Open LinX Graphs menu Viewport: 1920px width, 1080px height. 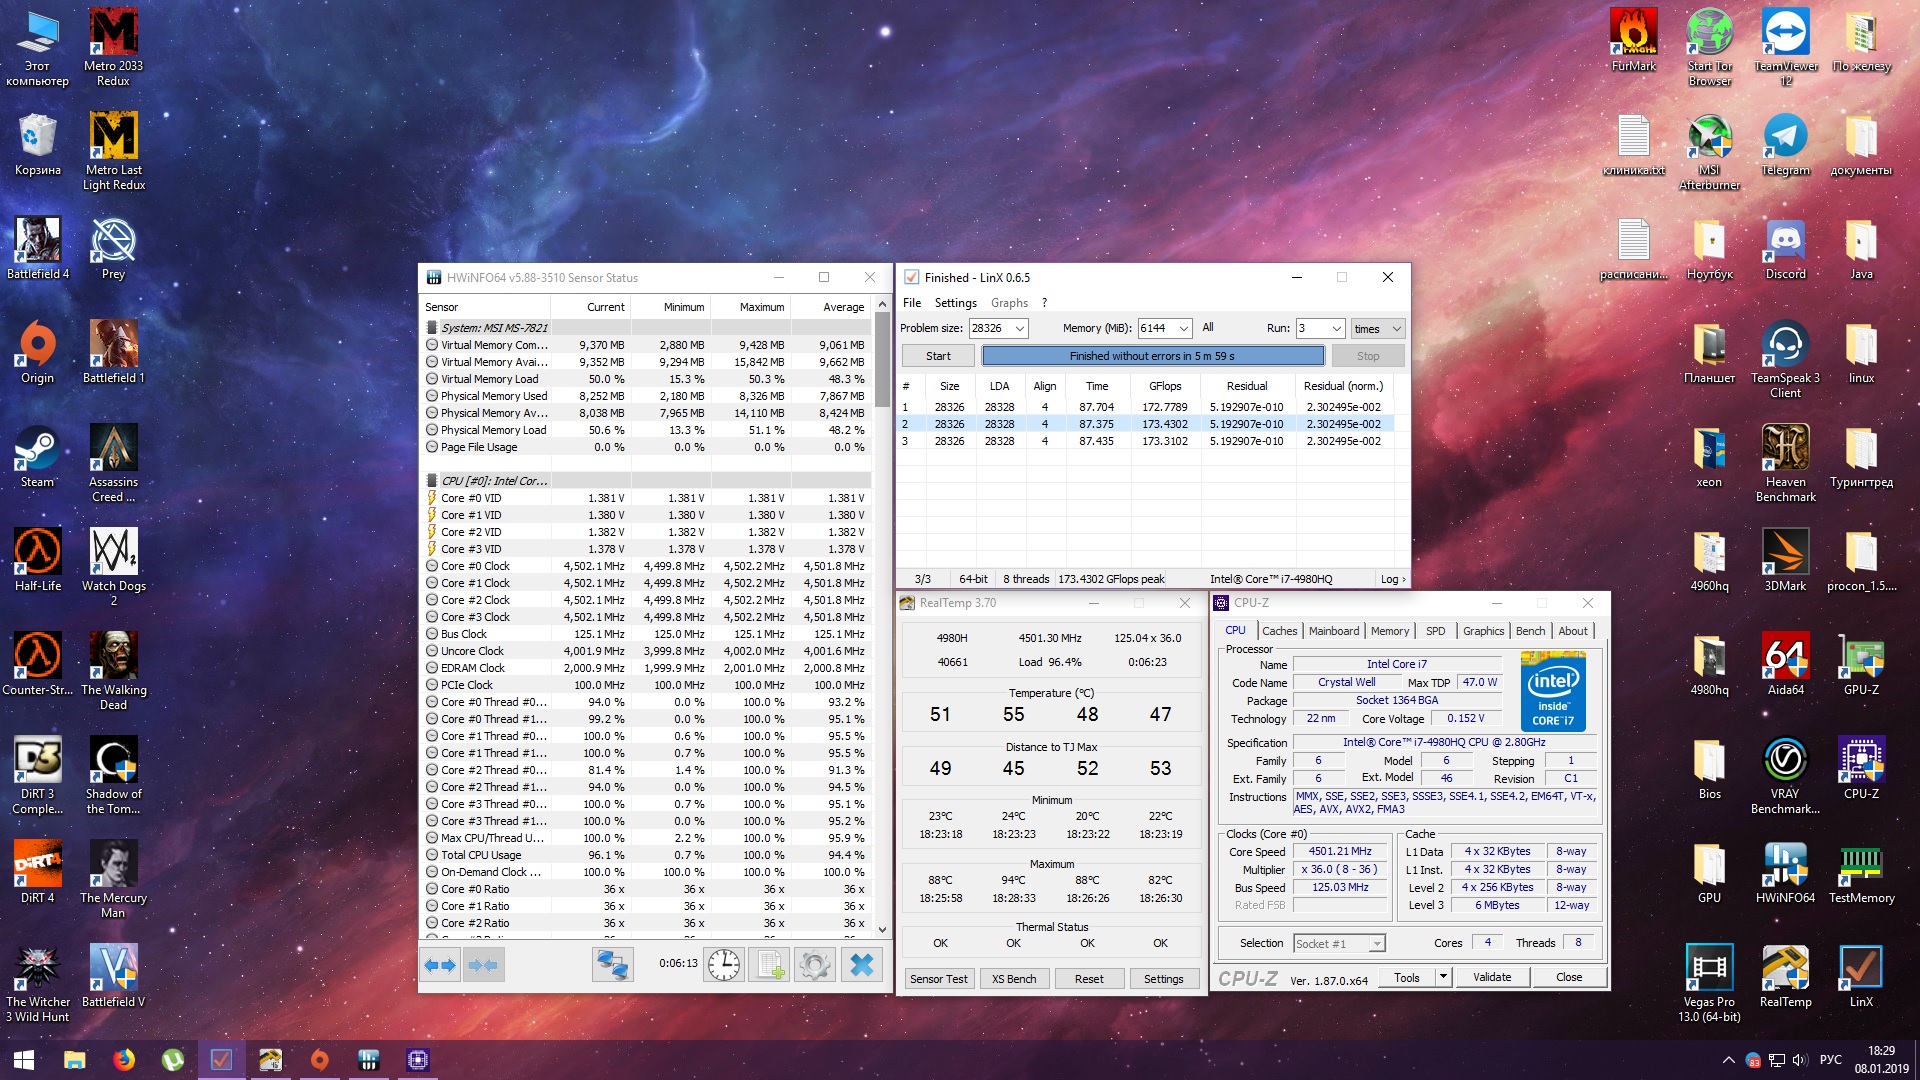pos(1008,303)
